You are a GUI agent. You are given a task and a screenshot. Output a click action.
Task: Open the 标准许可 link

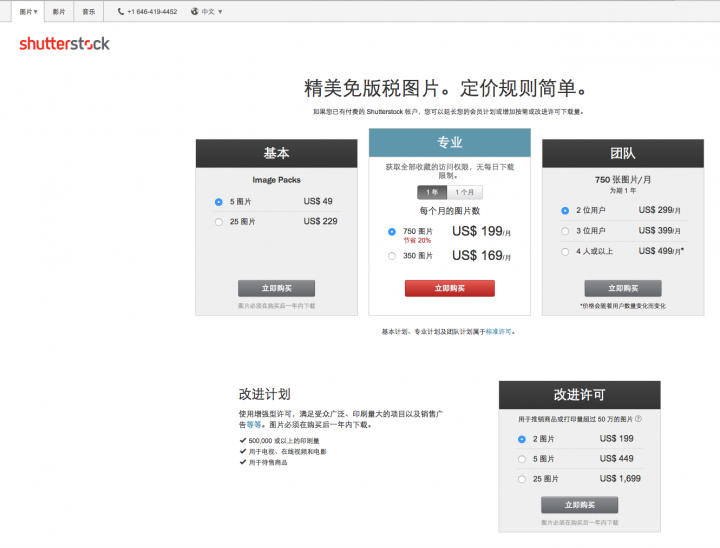tap(498, 332)
